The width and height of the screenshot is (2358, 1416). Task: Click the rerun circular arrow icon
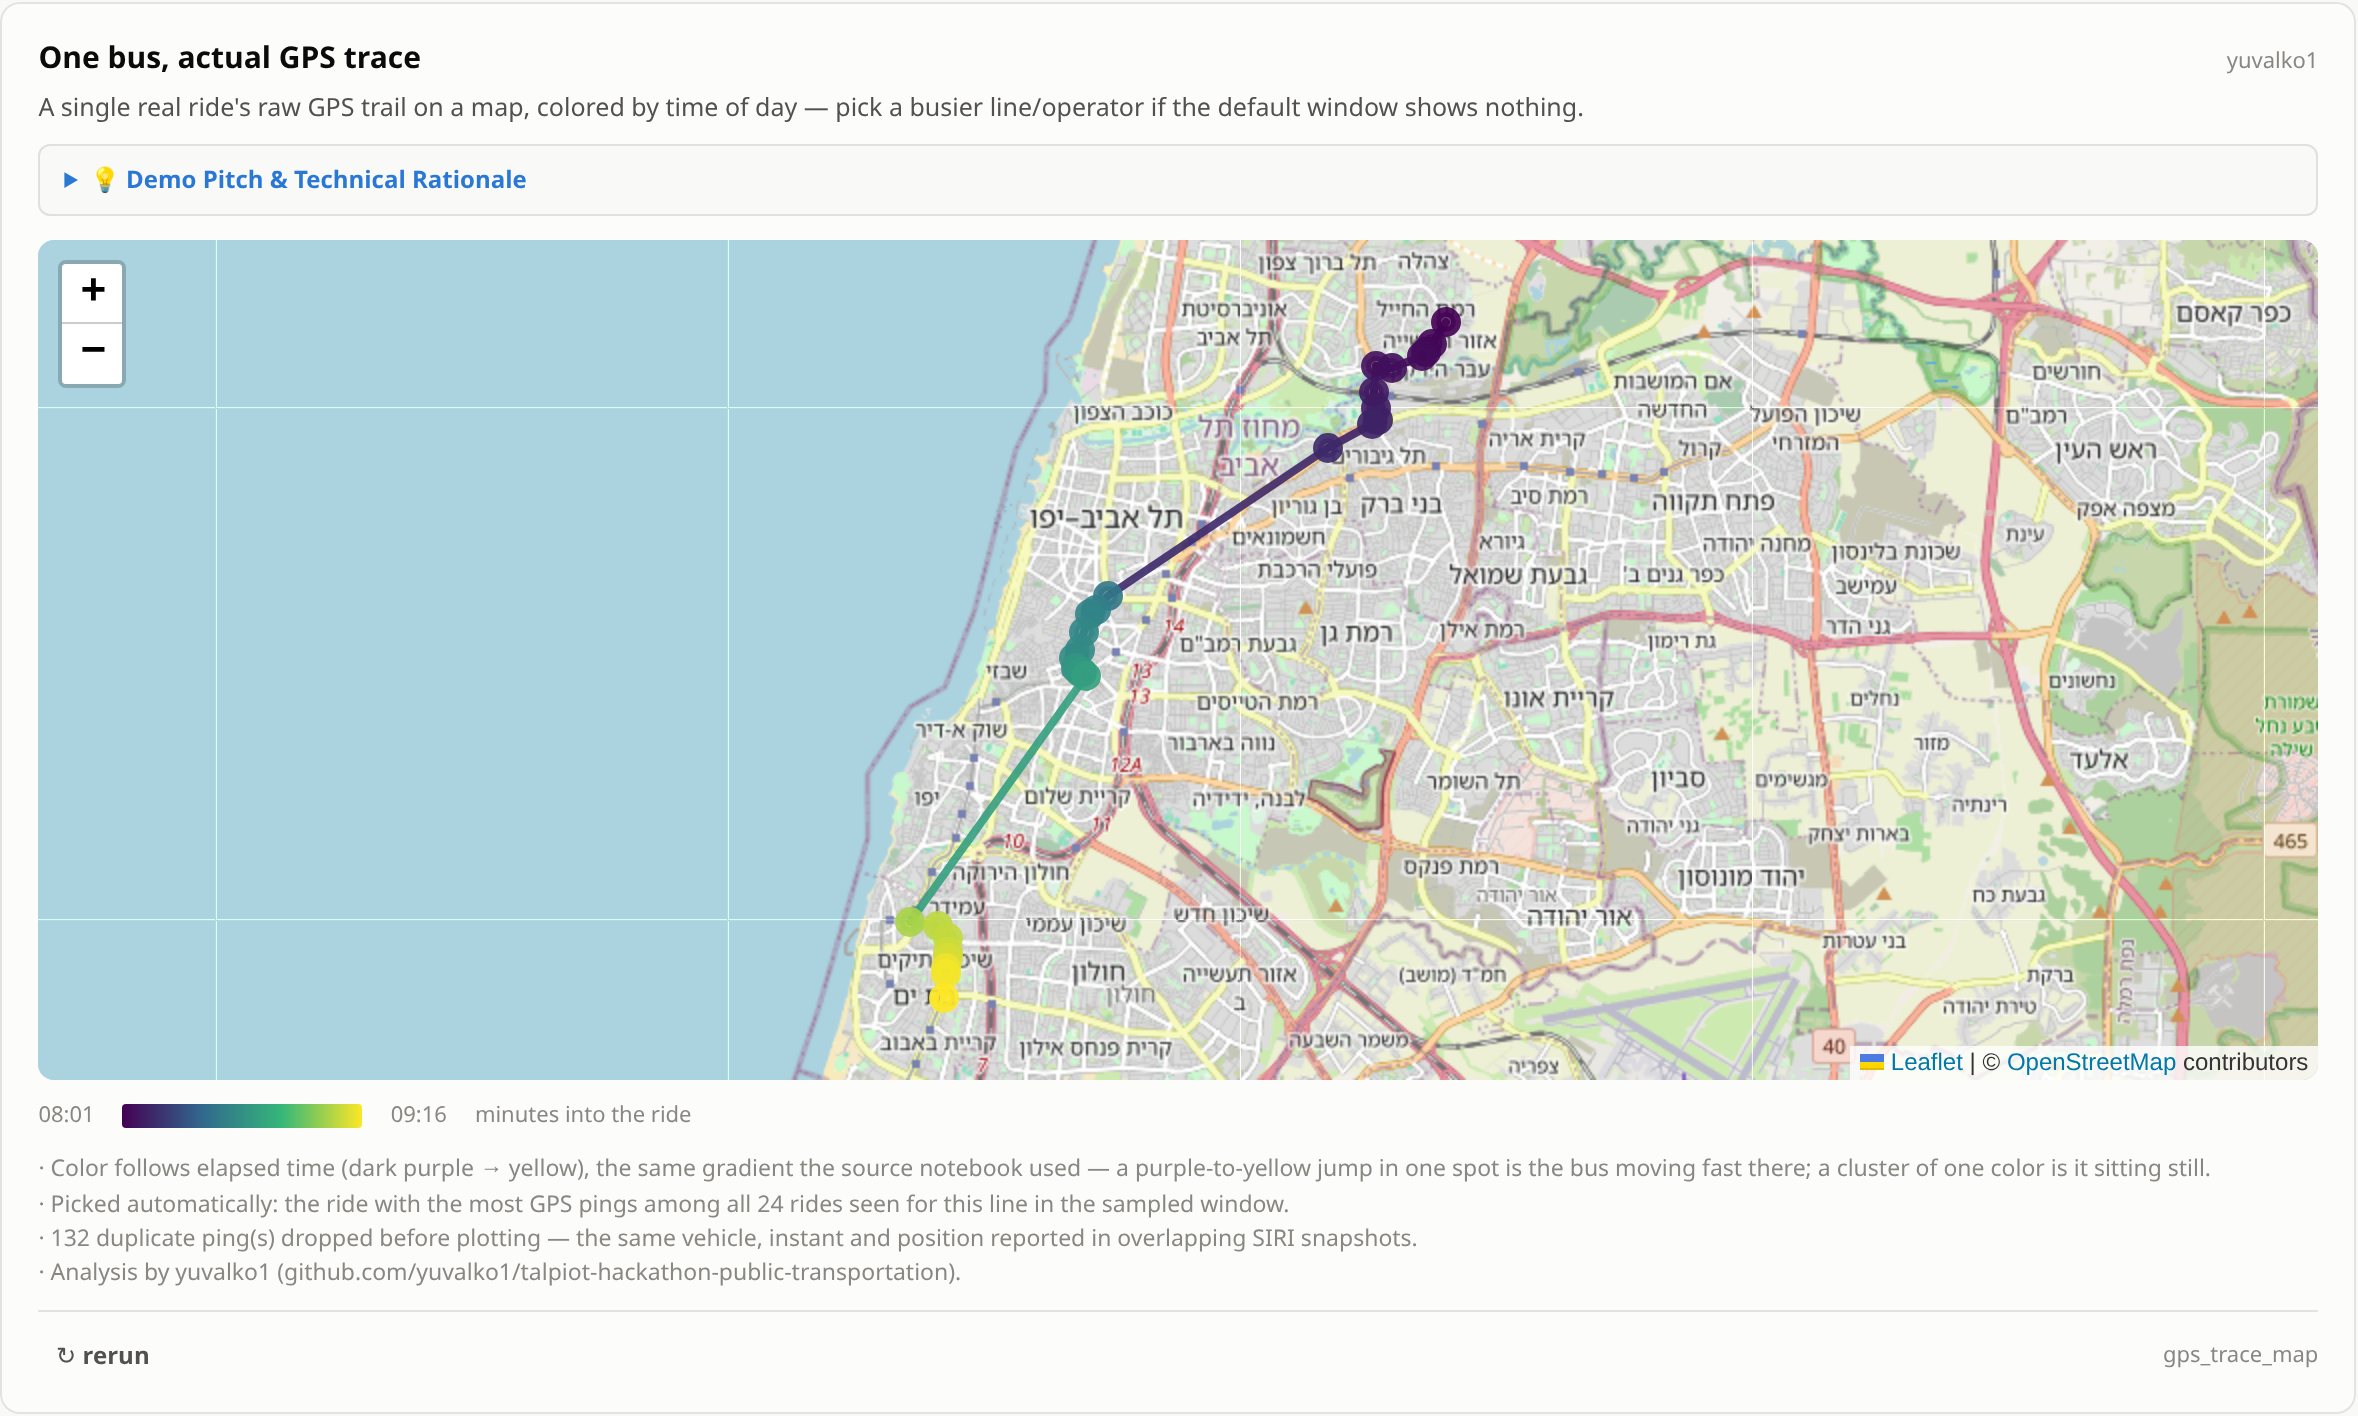pyautogui.click(x=66, y=1356)
